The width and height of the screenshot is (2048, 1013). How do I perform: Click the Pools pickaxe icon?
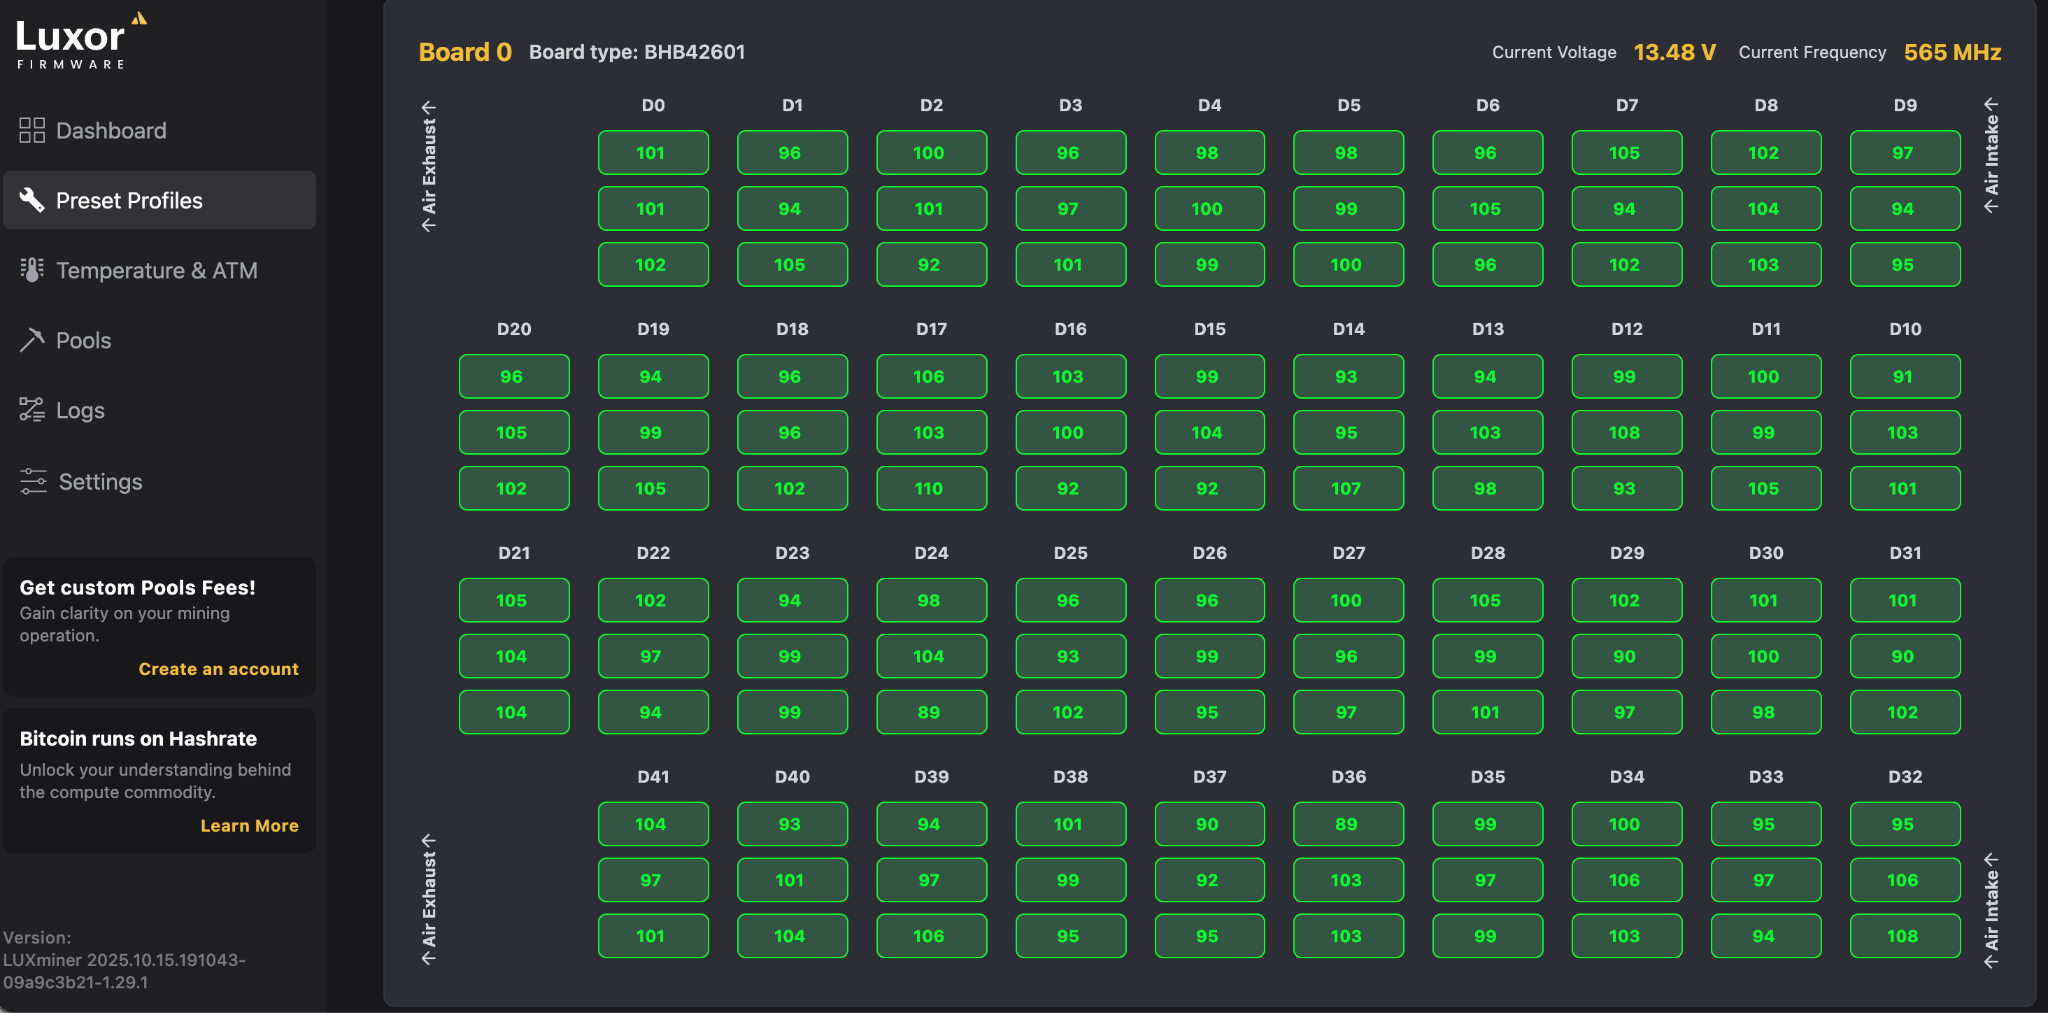coord(32,340)
